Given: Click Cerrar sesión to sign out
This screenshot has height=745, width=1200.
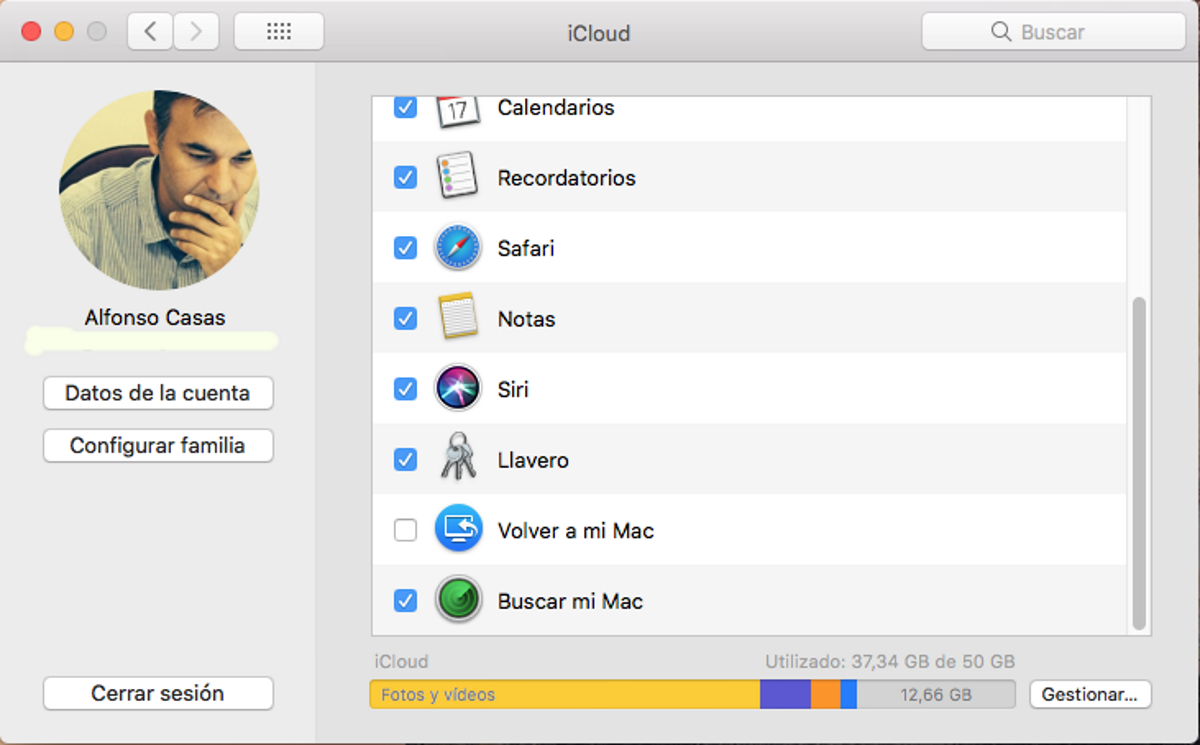Looking at the screenshot, I should pyautogui.click(x=158, y=693).
